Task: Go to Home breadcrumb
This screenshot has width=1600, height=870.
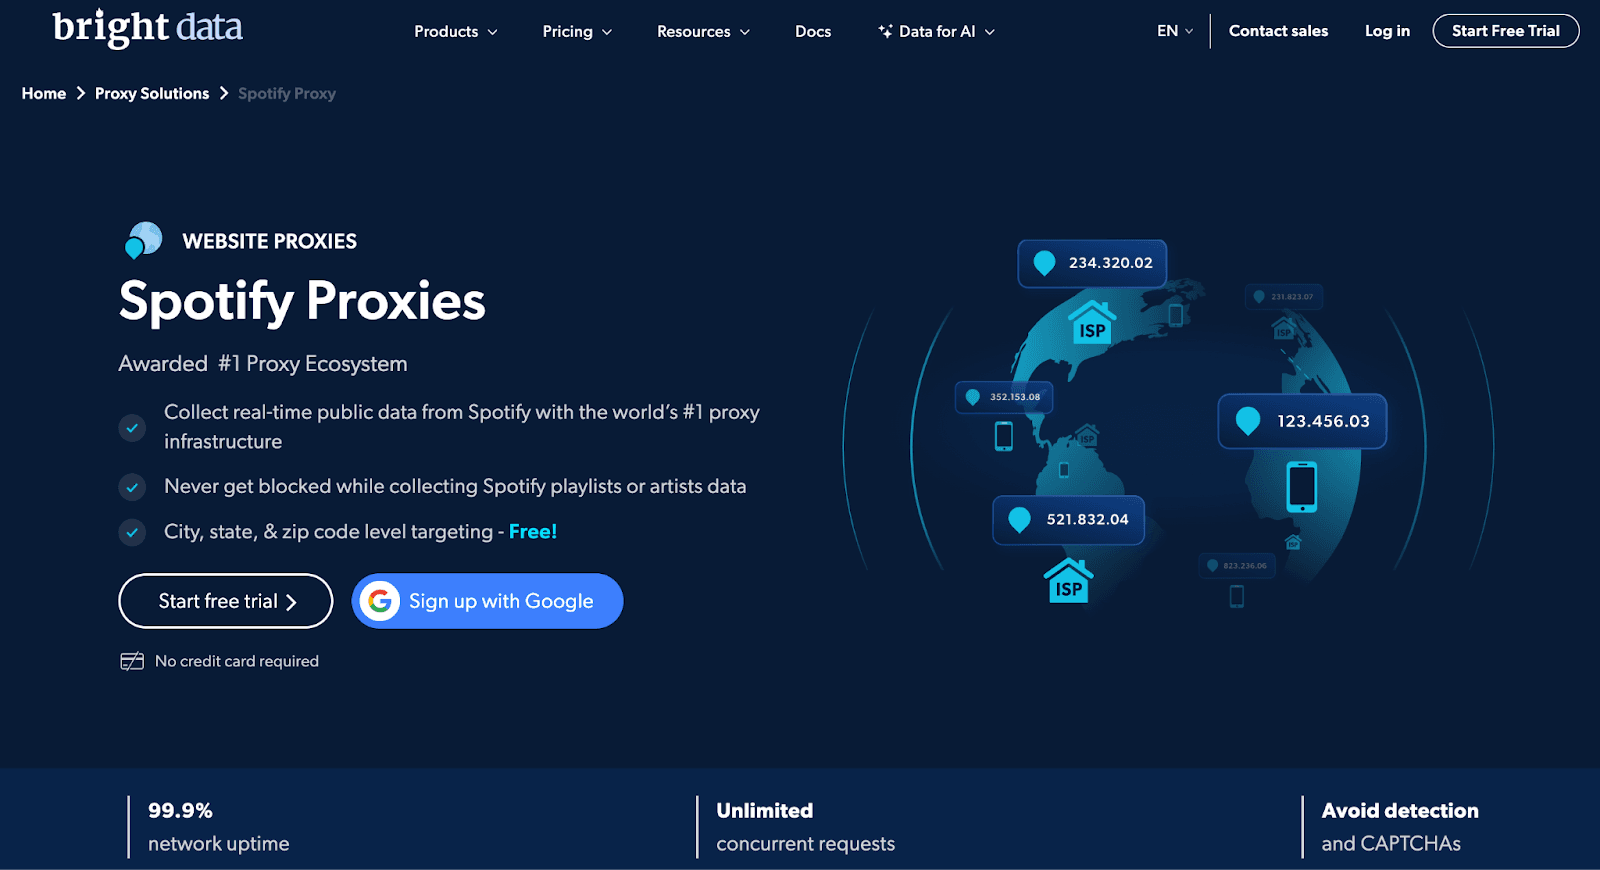Action: click(44, 93)
